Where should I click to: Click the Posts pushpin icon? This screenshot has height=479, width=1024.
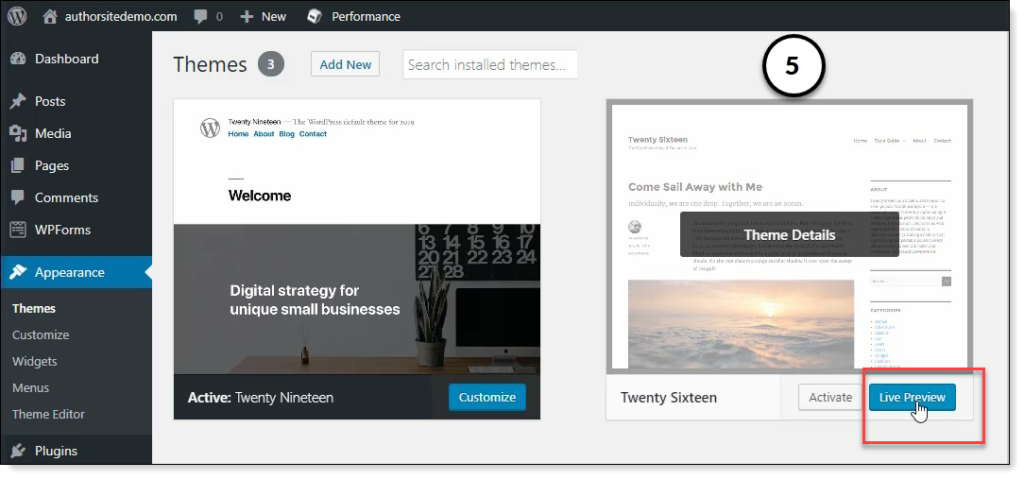18,101
